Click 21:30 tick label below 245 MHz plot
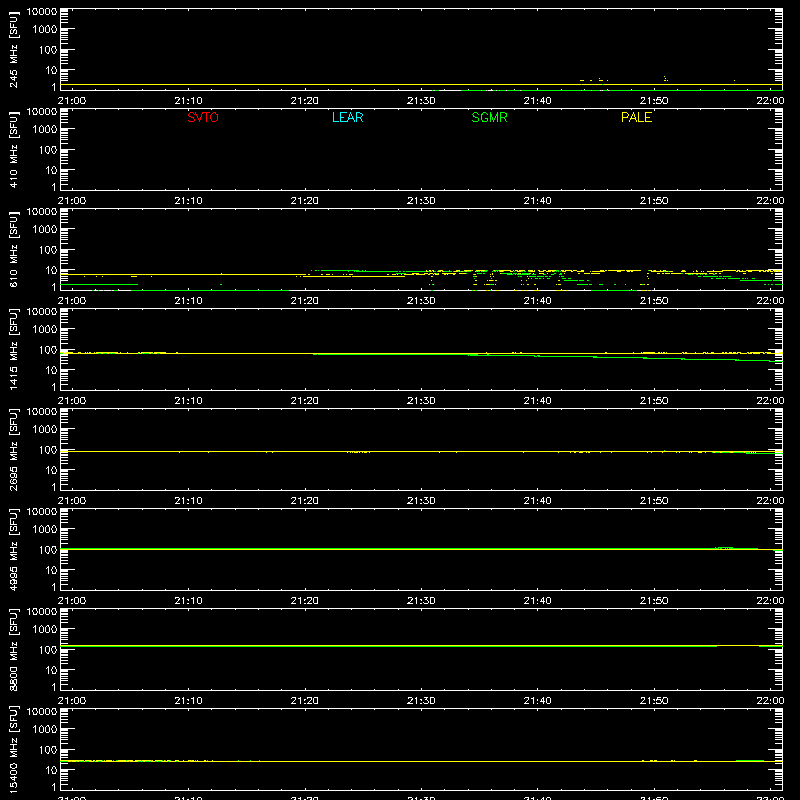The width and height of the screenshot is (800, 800). pyautogui.click(x=421, y=101)
